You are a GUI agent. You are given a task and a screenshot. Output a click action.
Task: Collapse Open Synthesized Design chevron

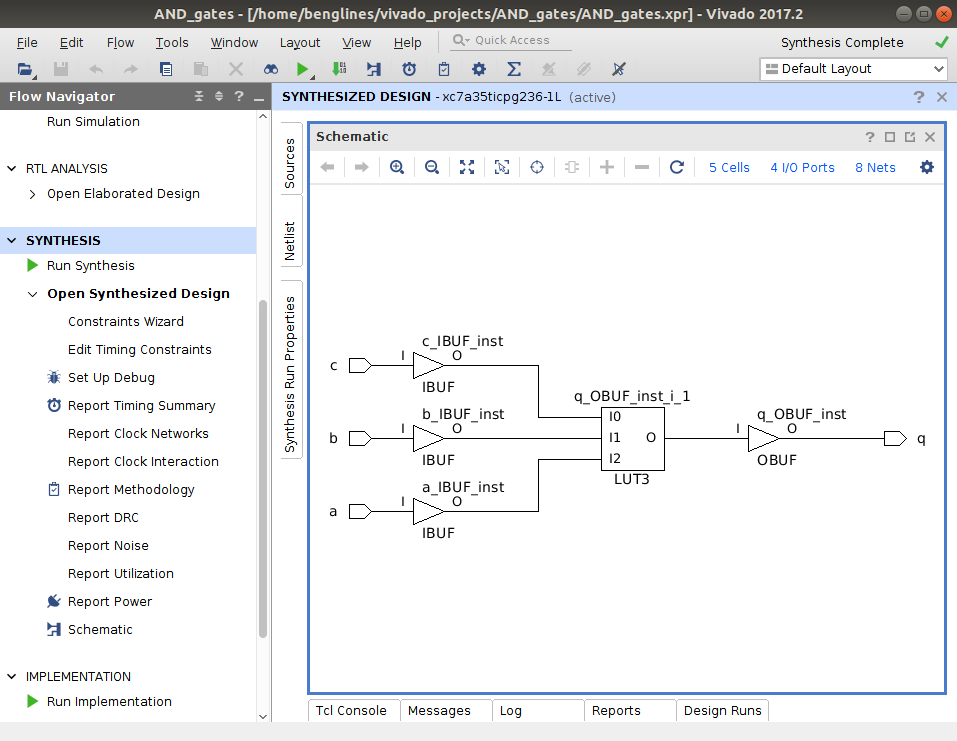click(x=32, y=294)
